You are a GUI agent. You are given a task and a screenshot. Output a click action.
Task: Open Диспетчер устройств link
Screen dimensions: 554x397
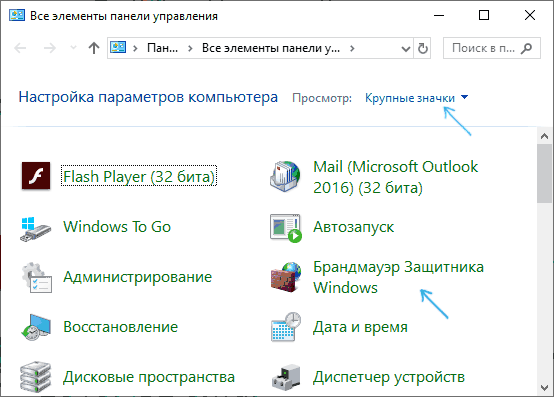(389, 377)
